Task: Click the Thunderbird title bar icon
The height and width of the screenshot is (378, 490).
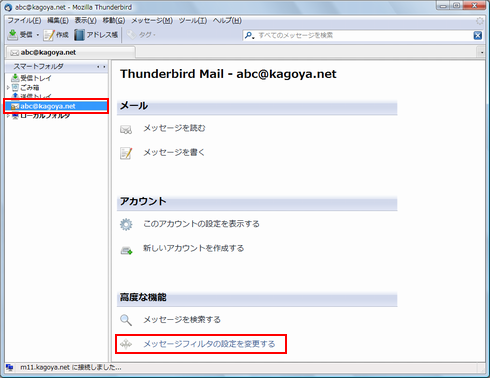Action: (x=8, y=7)
